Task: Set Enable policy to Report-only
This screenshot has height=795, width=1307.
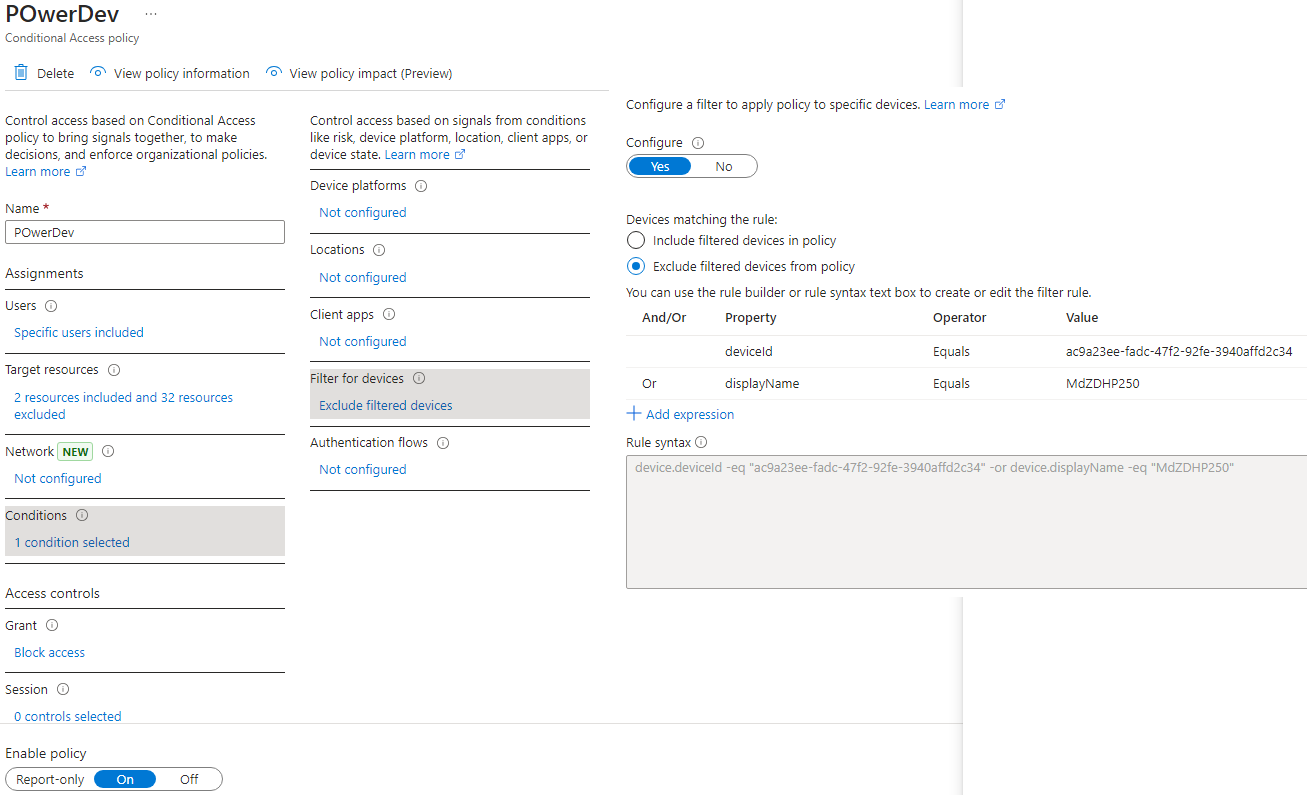Action: click(50, 780)
